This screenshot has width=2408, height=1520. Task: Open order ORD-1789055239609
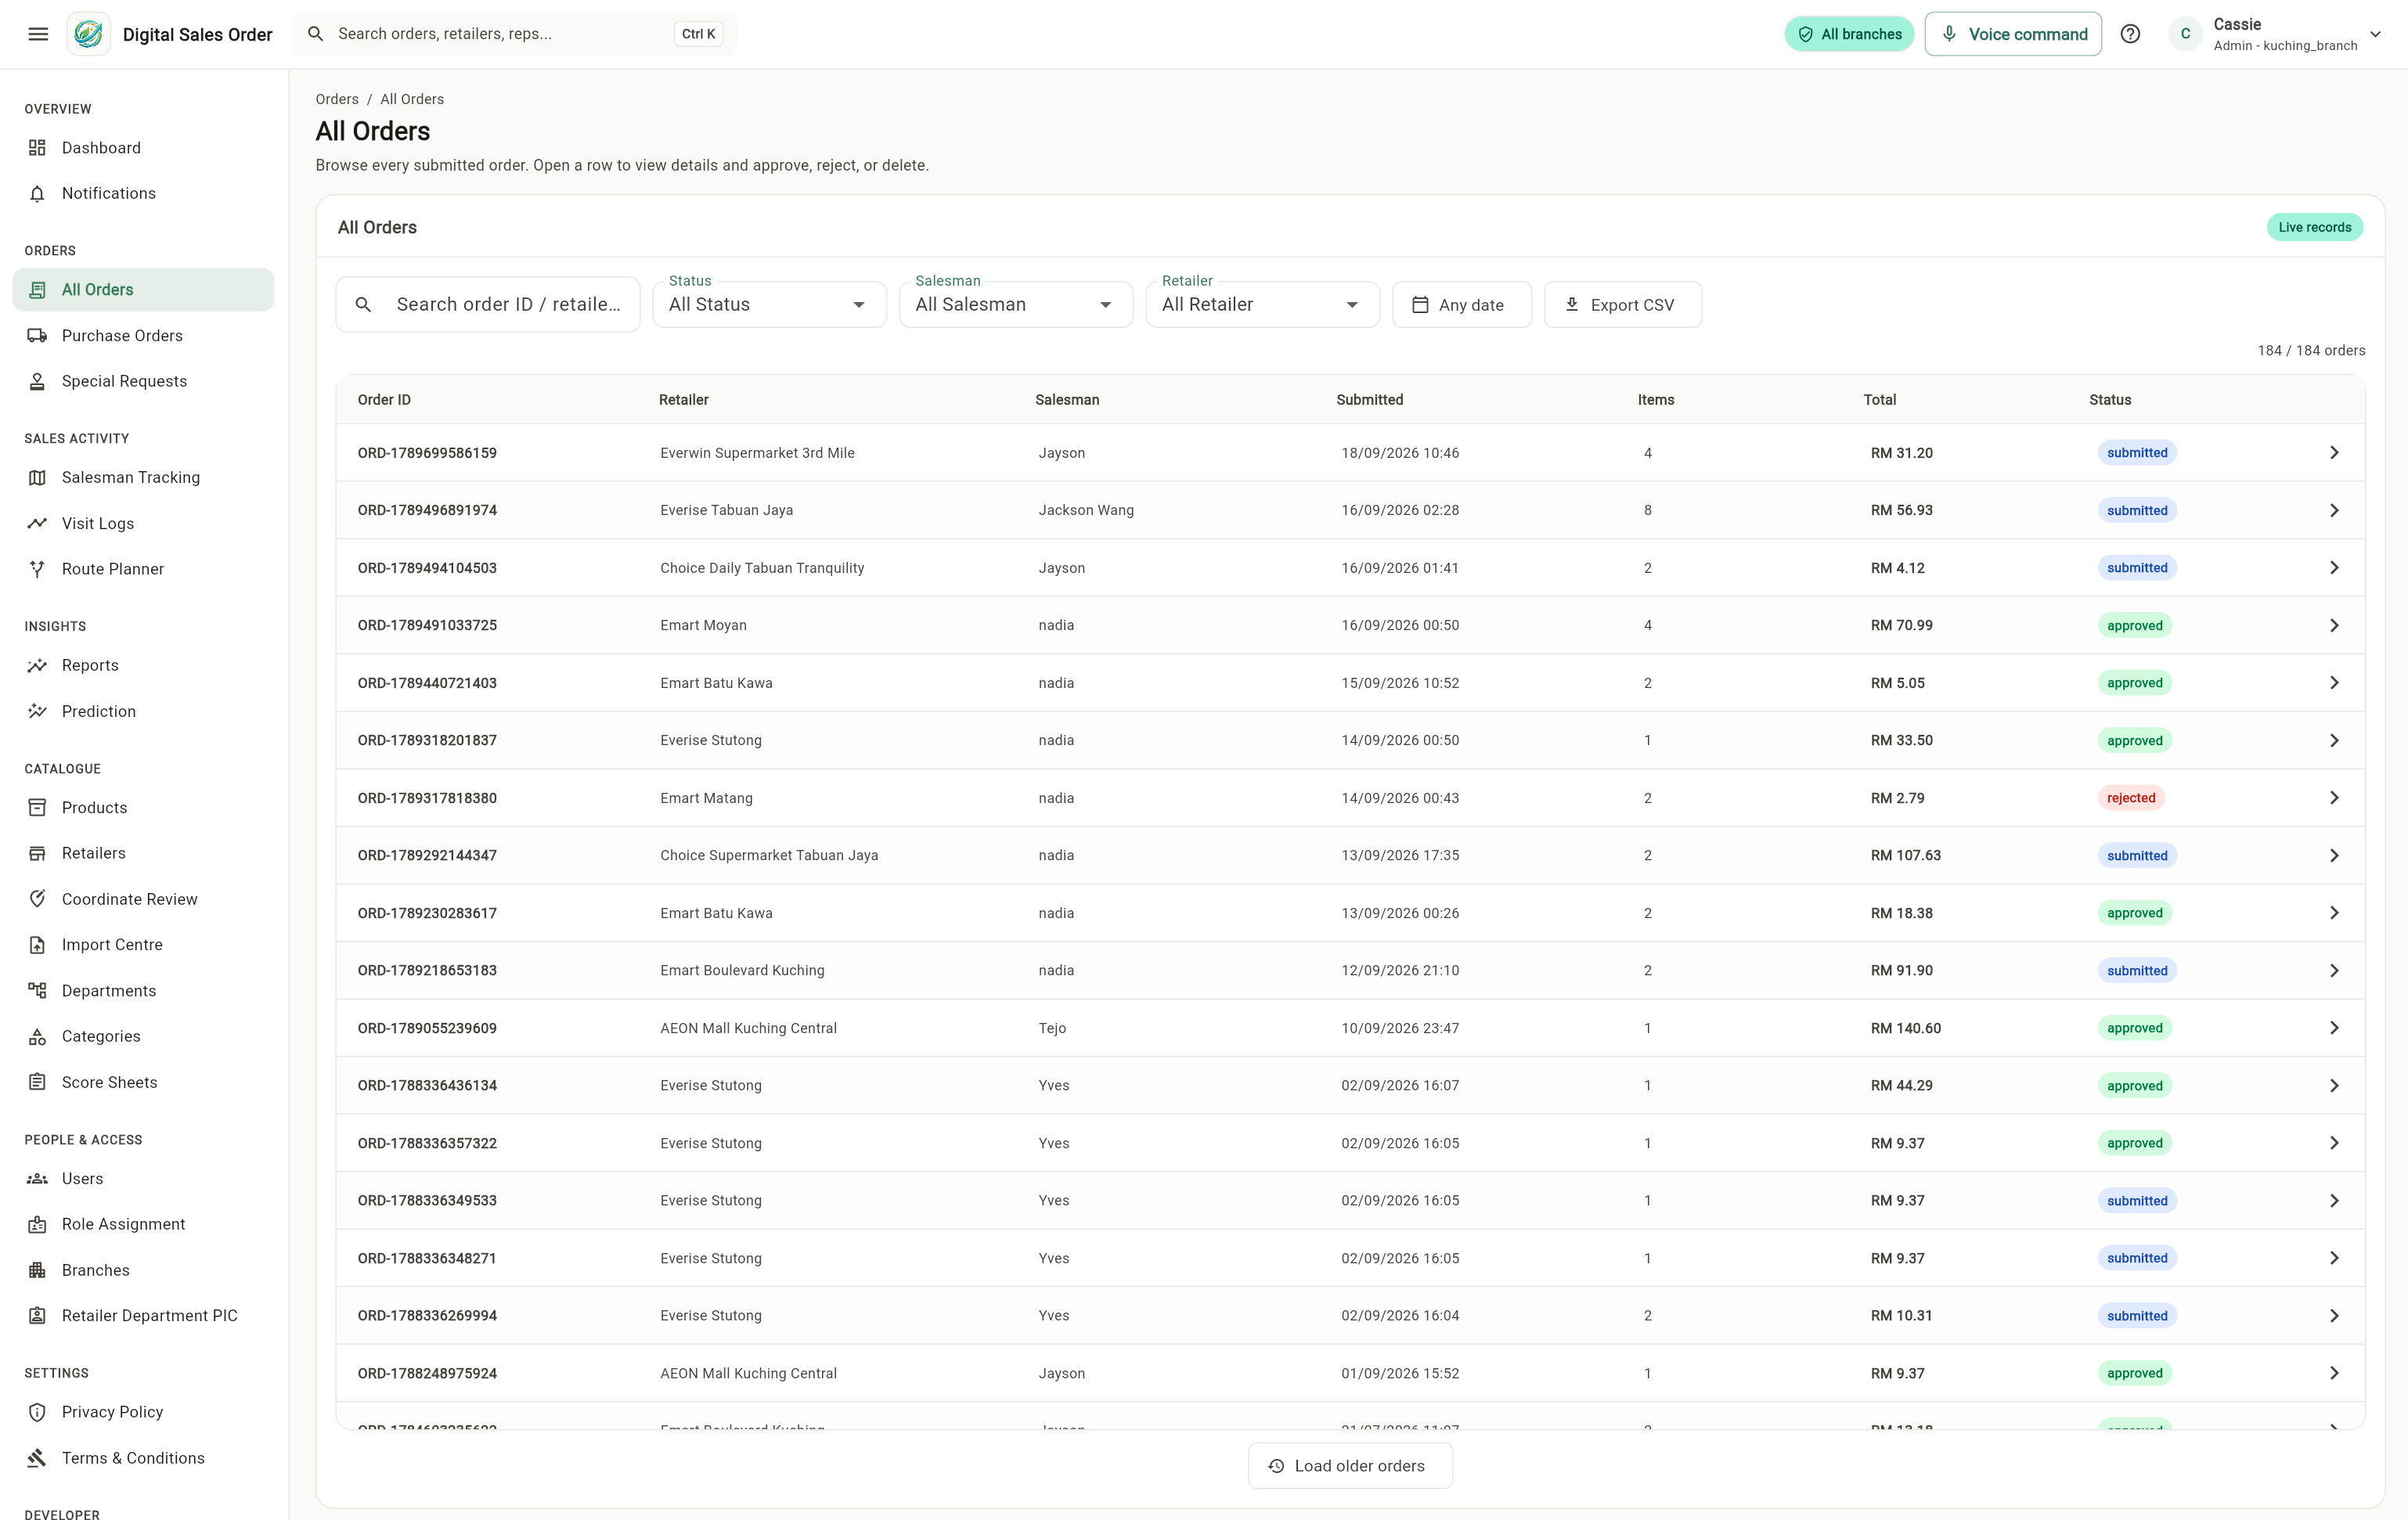coord(1350,1028)
